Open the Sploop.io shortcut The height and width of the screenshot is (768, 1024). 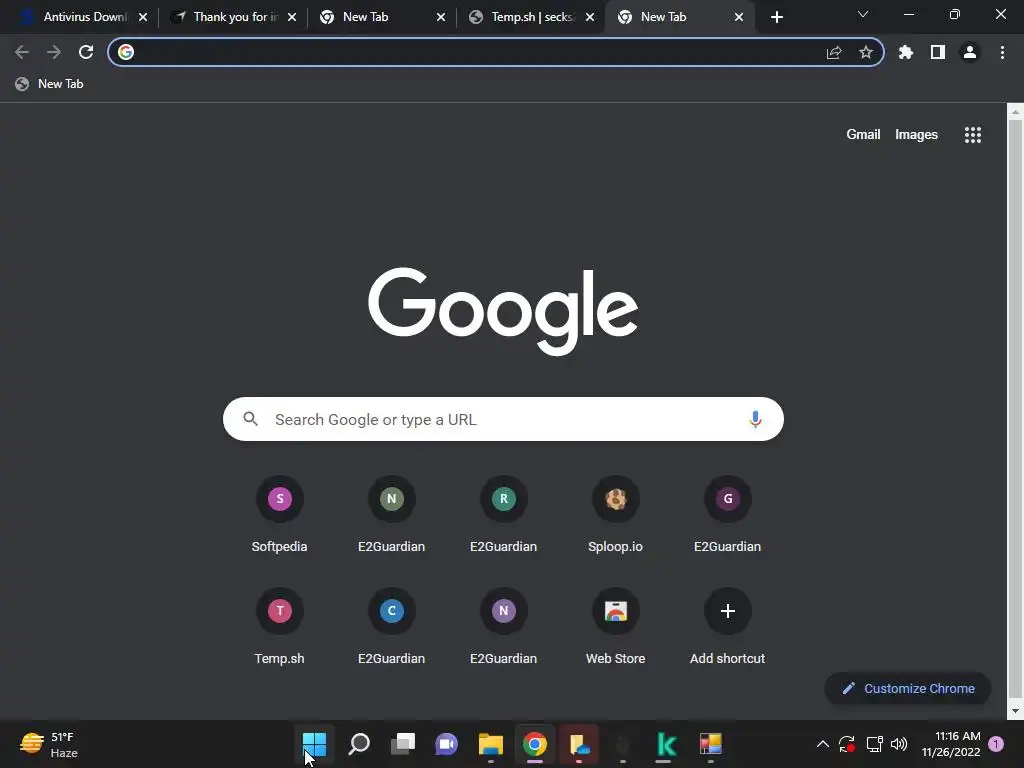[x=615, y=515]
